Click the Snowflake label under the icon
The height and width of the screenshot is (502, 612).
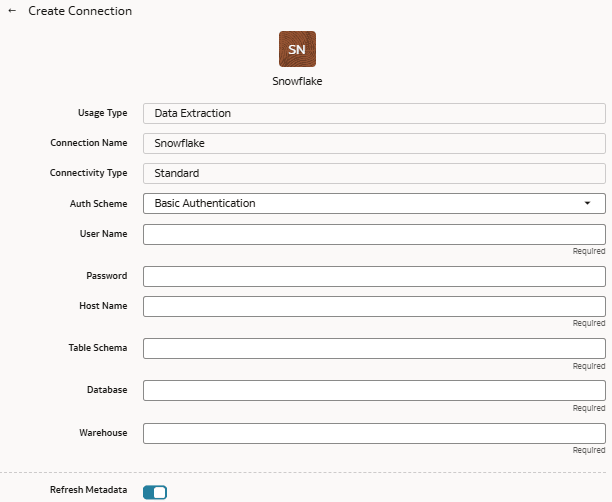(297, 81)
